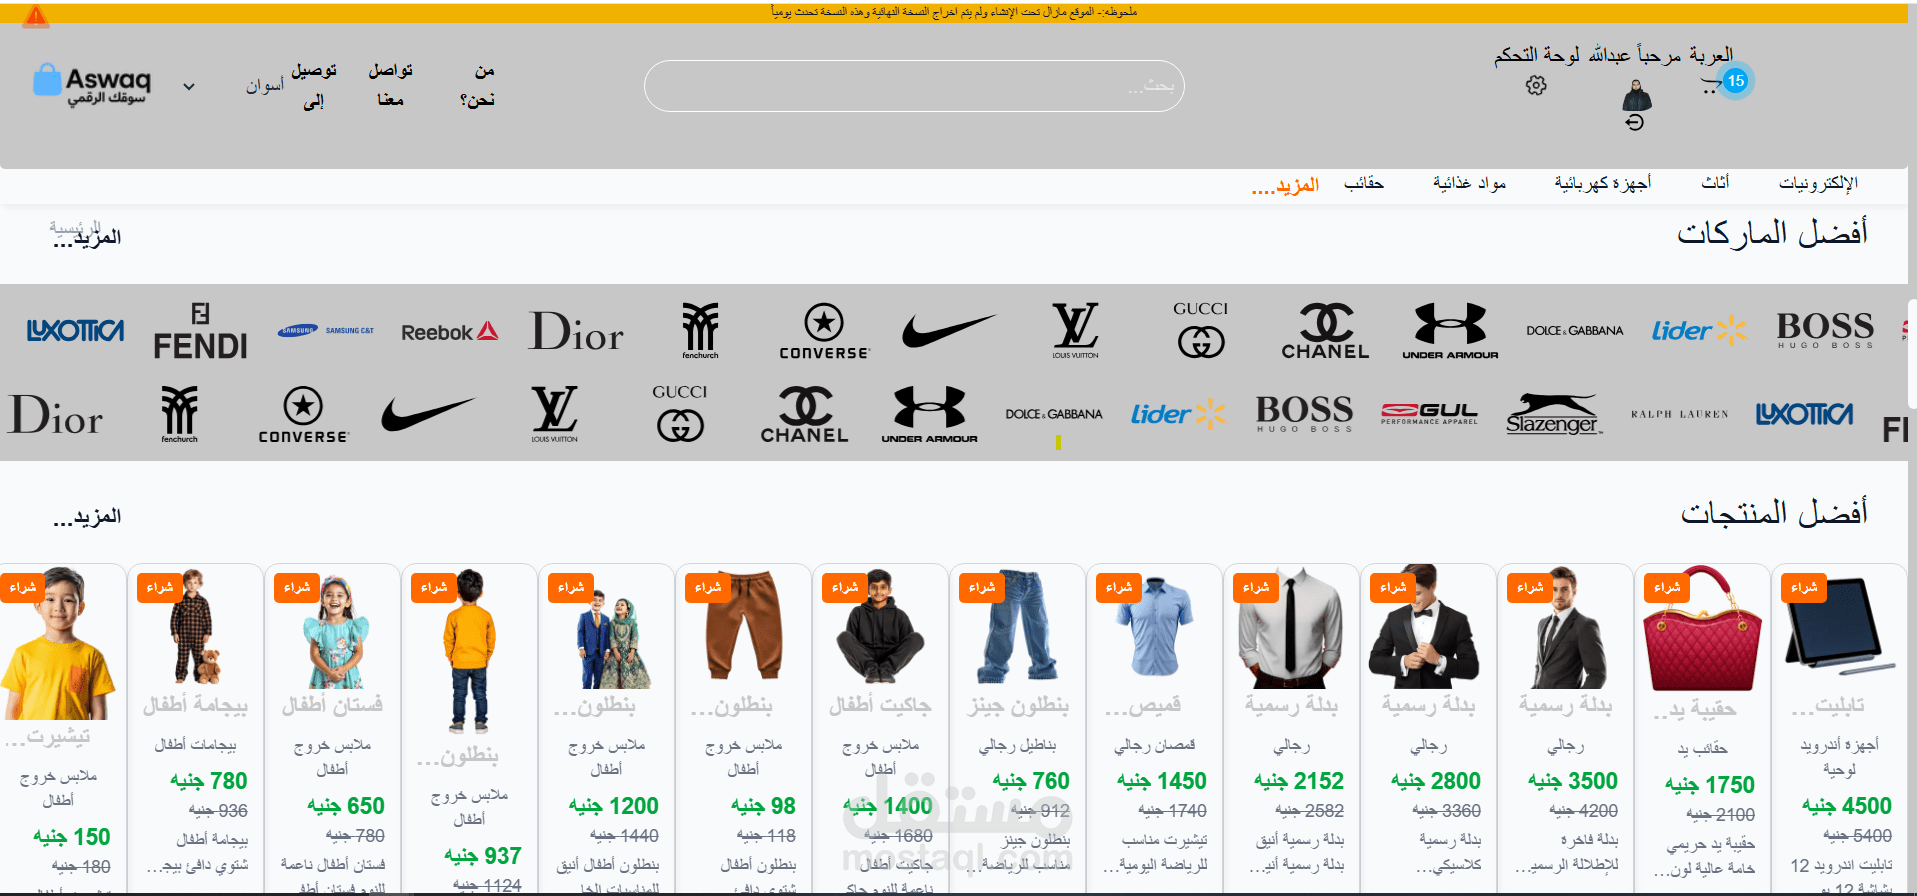
Task: Click the buy tag on shirt 1450 card
Action: point(1118,588)
